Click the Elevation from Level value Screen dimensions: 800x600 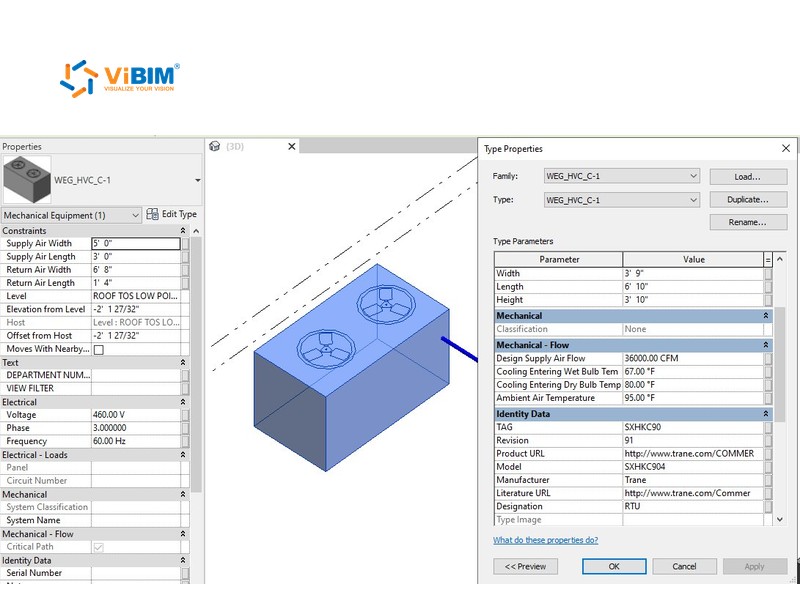[136, 309]
